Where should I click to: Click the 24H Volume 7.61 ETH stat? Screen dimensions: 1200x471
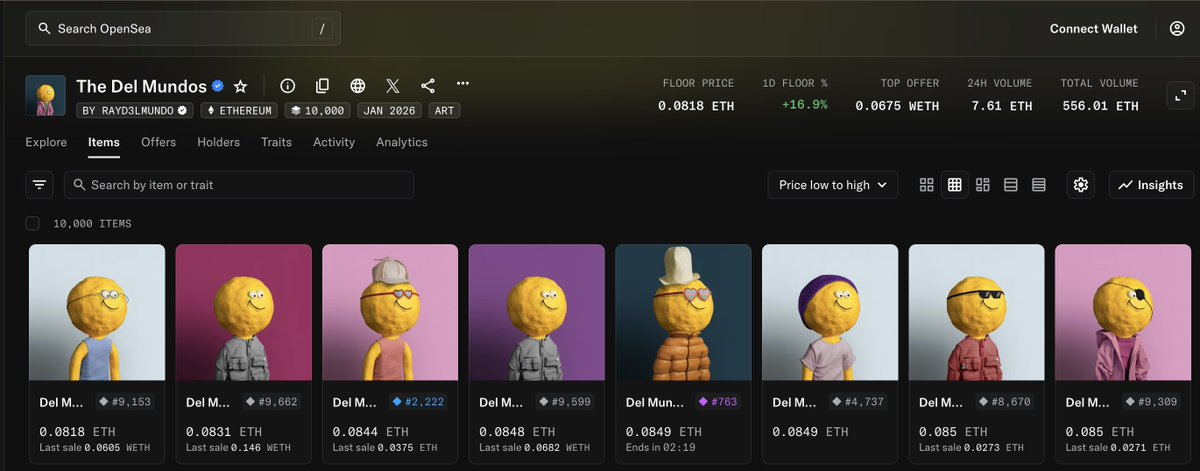point(999,95)
